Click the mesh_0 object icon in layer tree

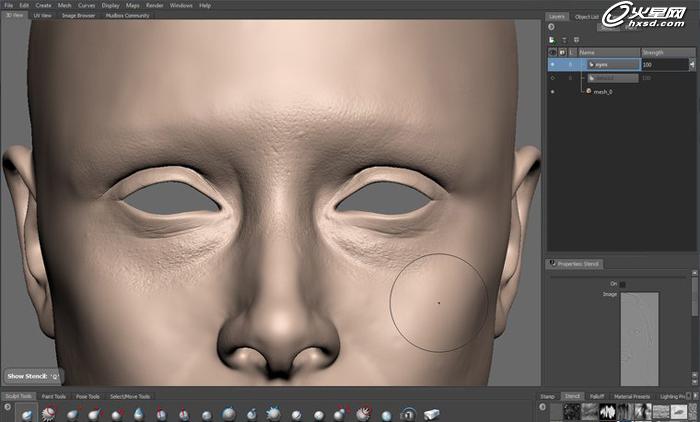[589, 91]
